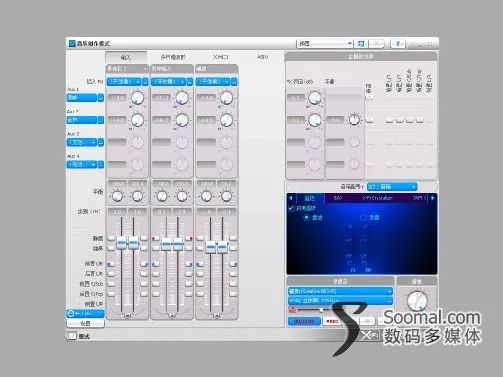Click the blue save preset icon

pos(361,44)
